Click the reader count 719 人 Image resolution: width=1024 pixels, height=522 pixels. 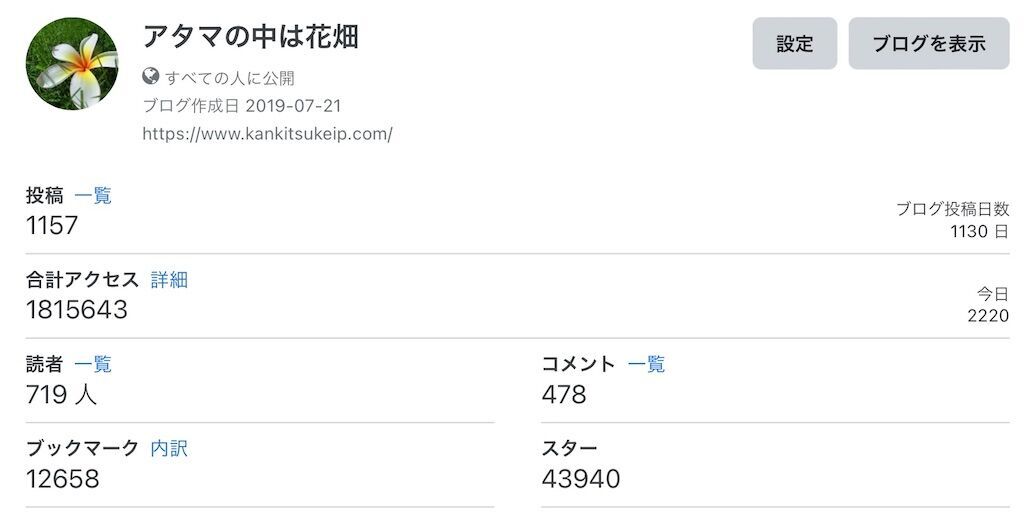[61, 394]
